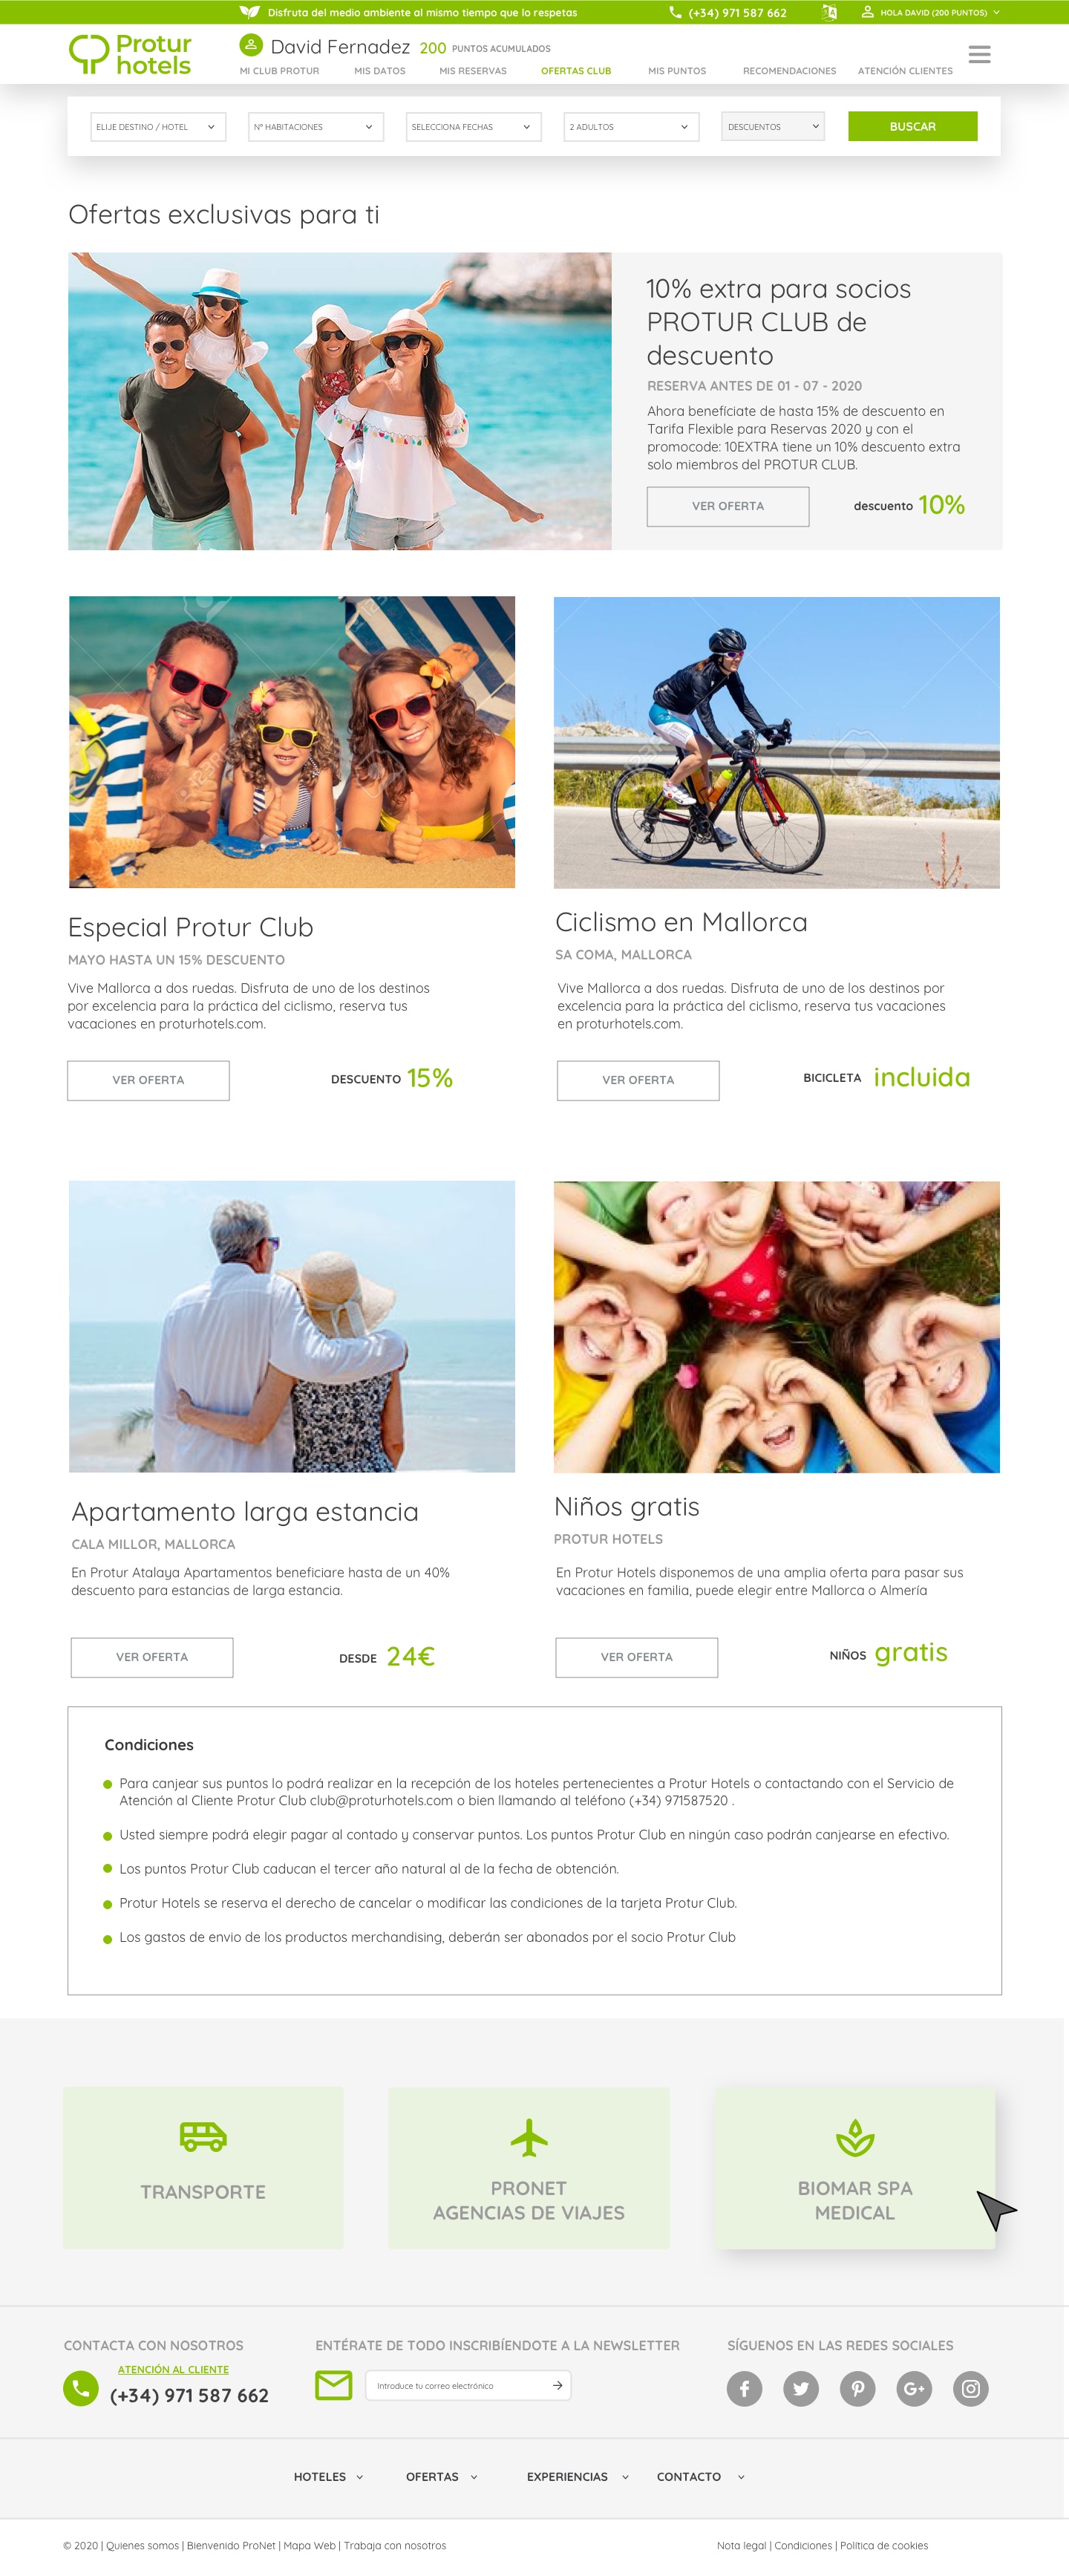
Task: Open the 2 Adultos dropdown
Action: (631, 127)
